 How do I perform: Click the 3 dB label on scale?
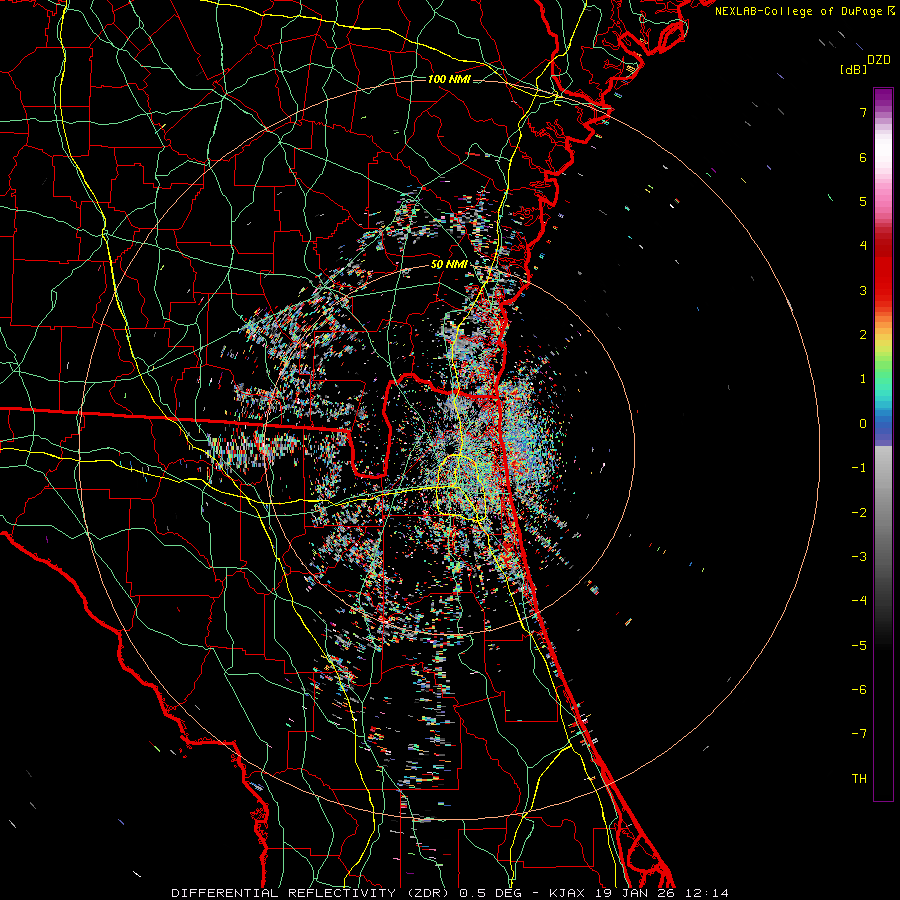coord(863,290)
